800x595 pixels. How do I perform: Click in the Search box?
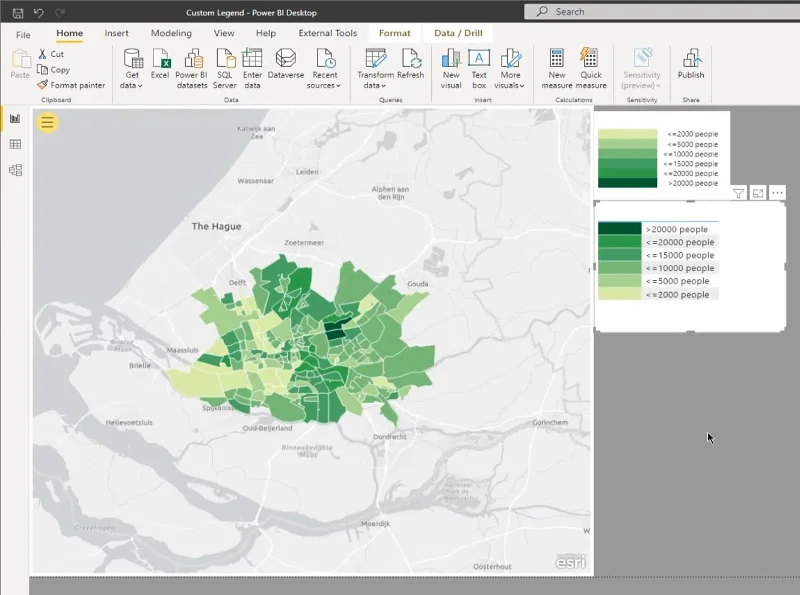pos(662,12)
